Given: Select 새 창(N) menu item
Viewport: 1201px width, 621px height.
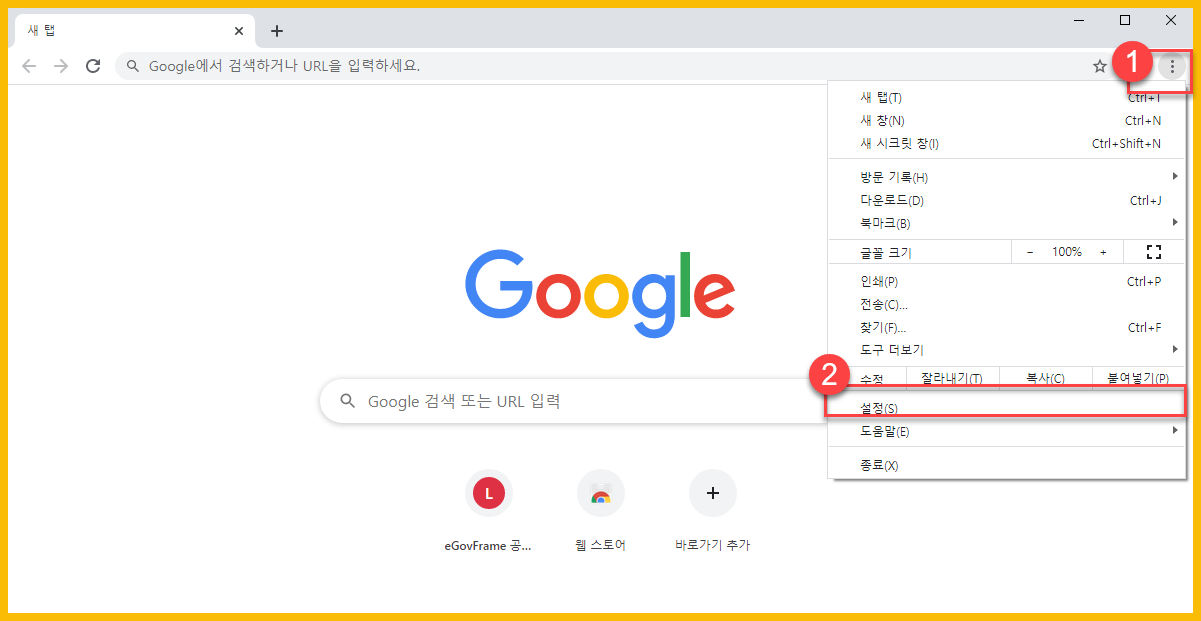Looking at the screenshot, I should (1007, 120).
